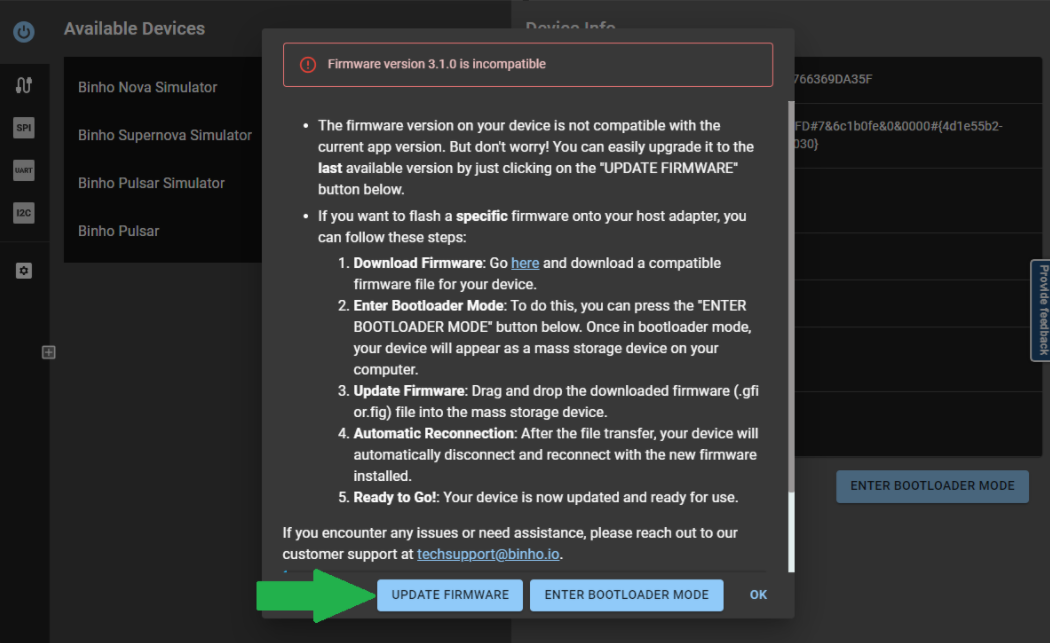The height and width of the screenshot is (643, 1050).
Task: Click the plus expand icon below the sidebar
Action: tap(49, 352)
